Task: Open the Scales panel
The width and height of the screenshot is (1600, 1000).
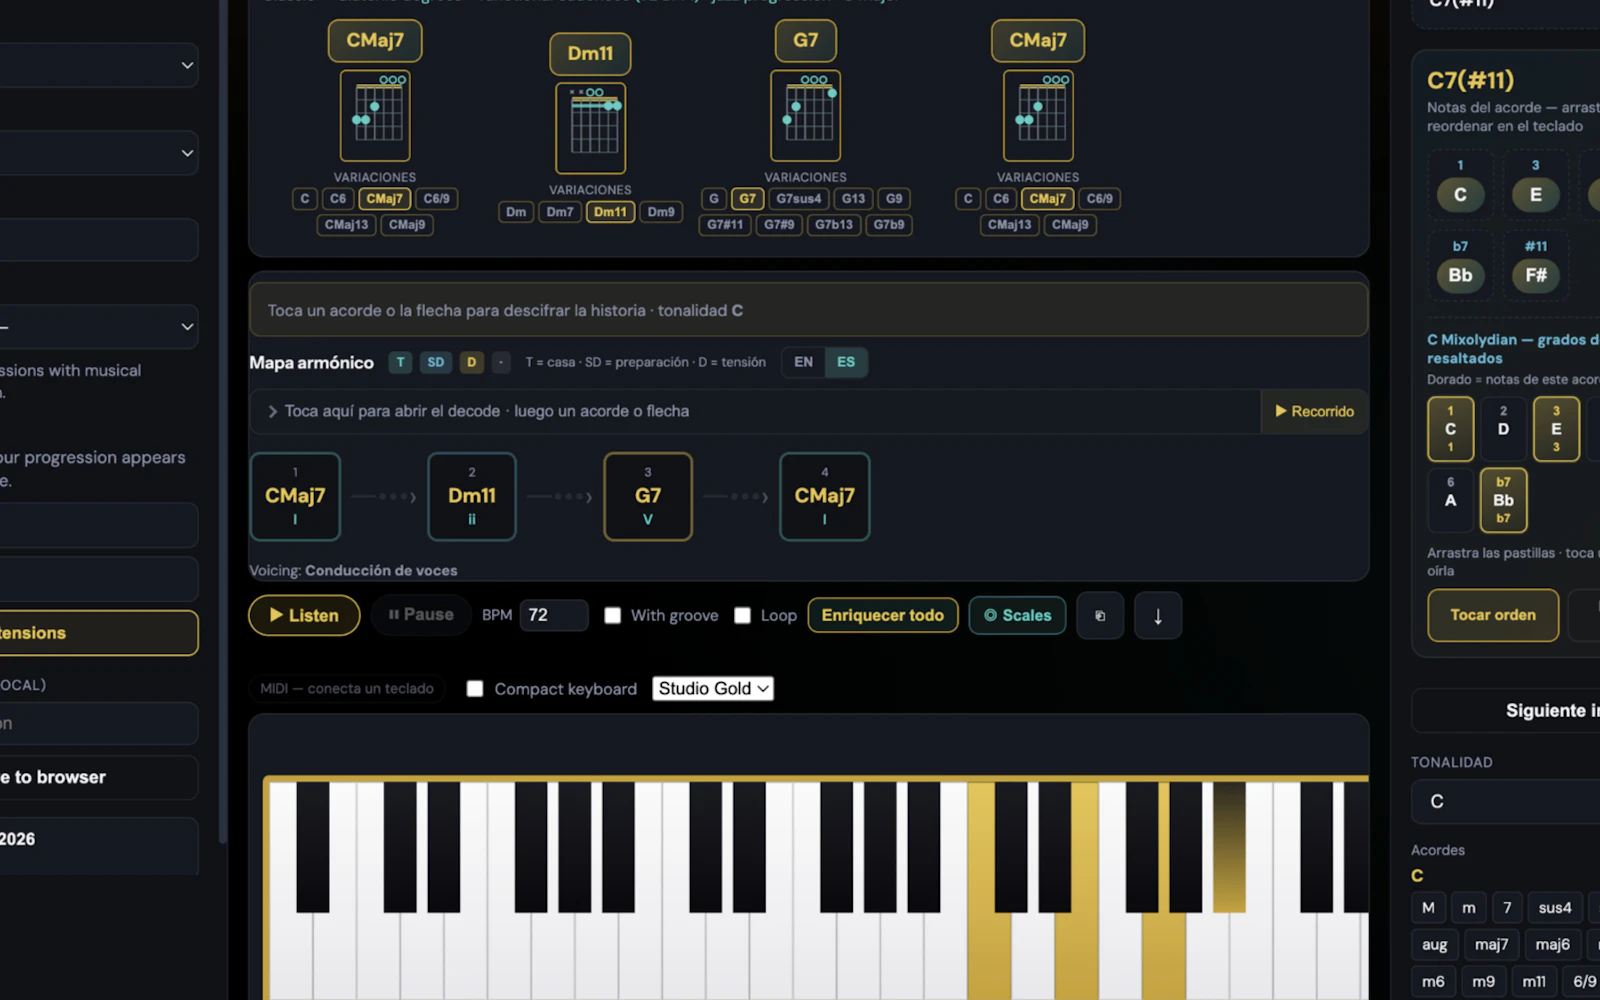Action: pyautogui.click(x=1017, y=615)
